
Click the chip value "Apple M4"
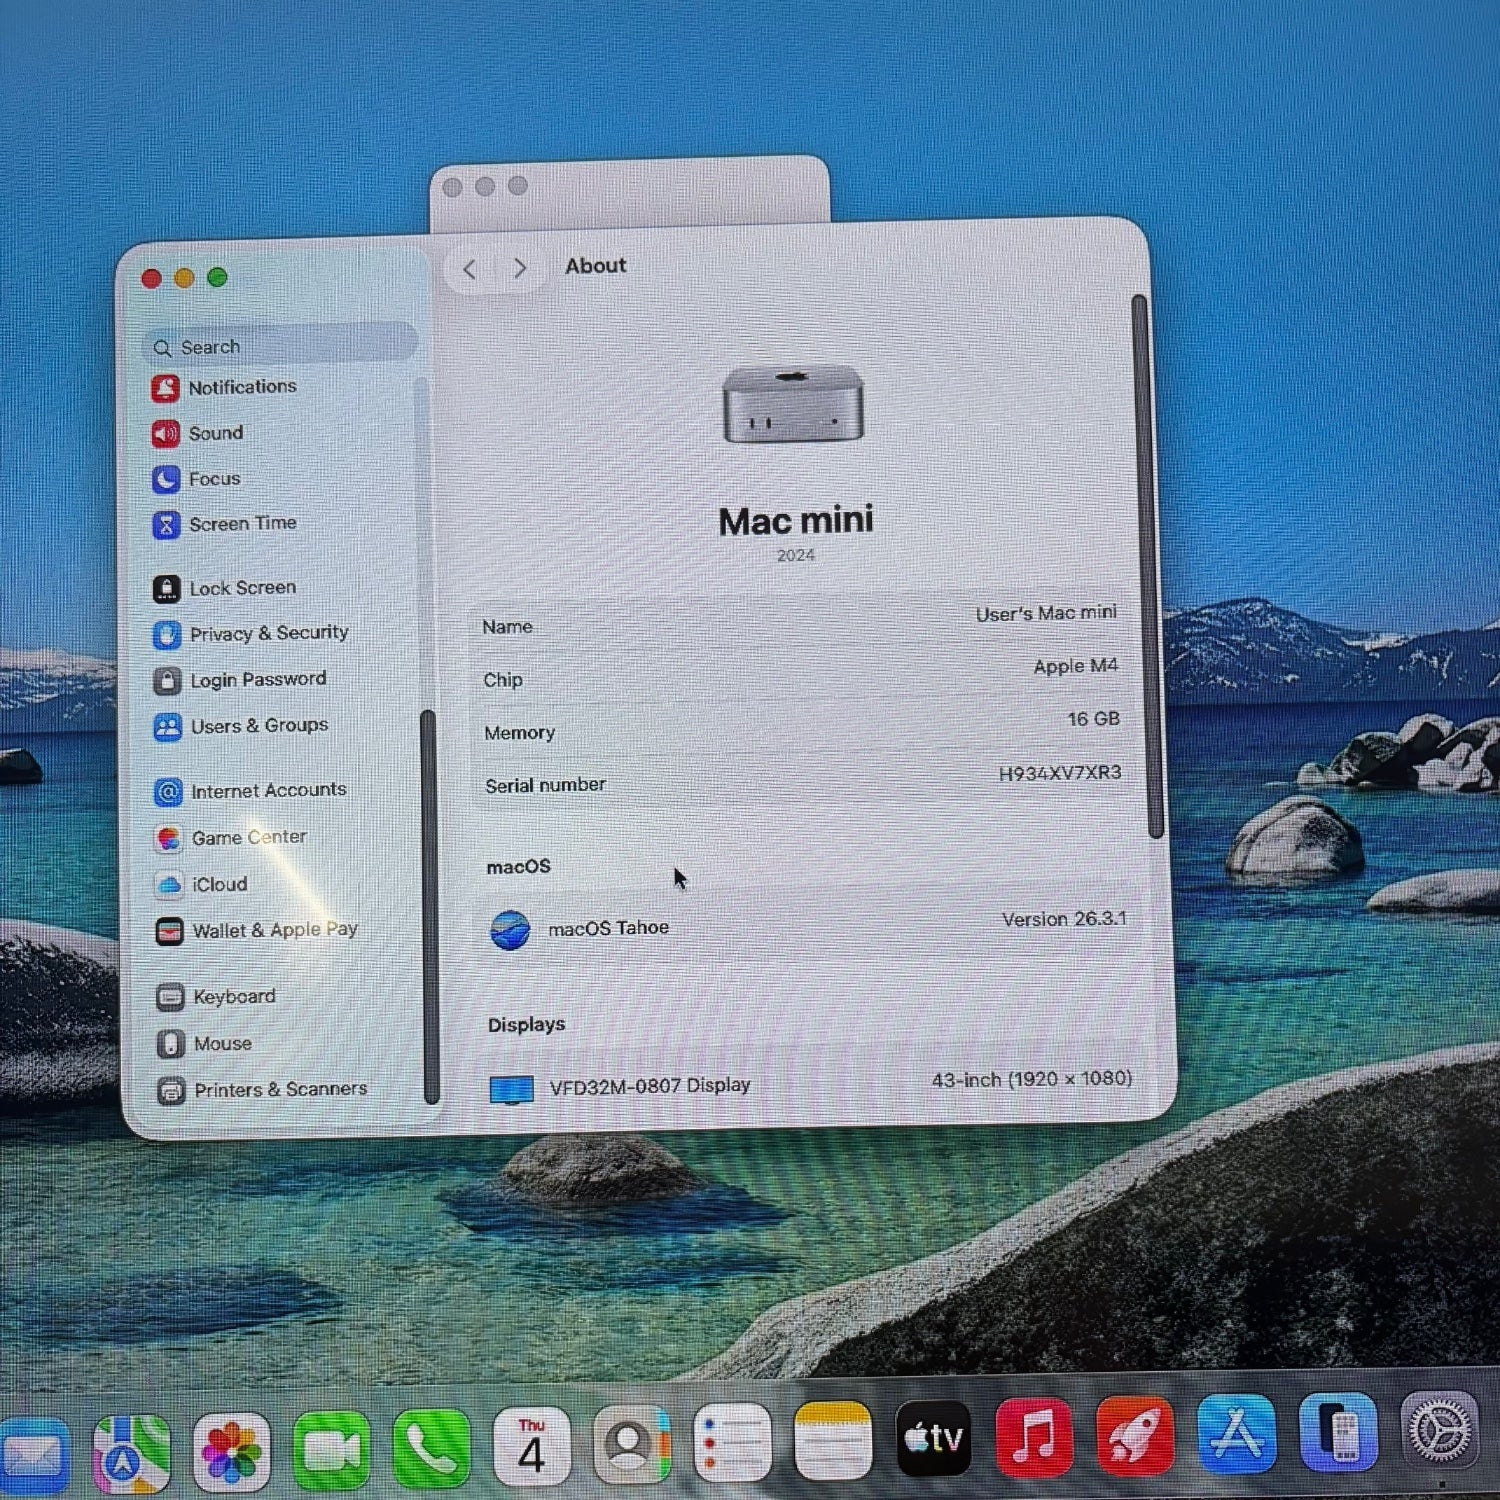[x=1075, y=666]
